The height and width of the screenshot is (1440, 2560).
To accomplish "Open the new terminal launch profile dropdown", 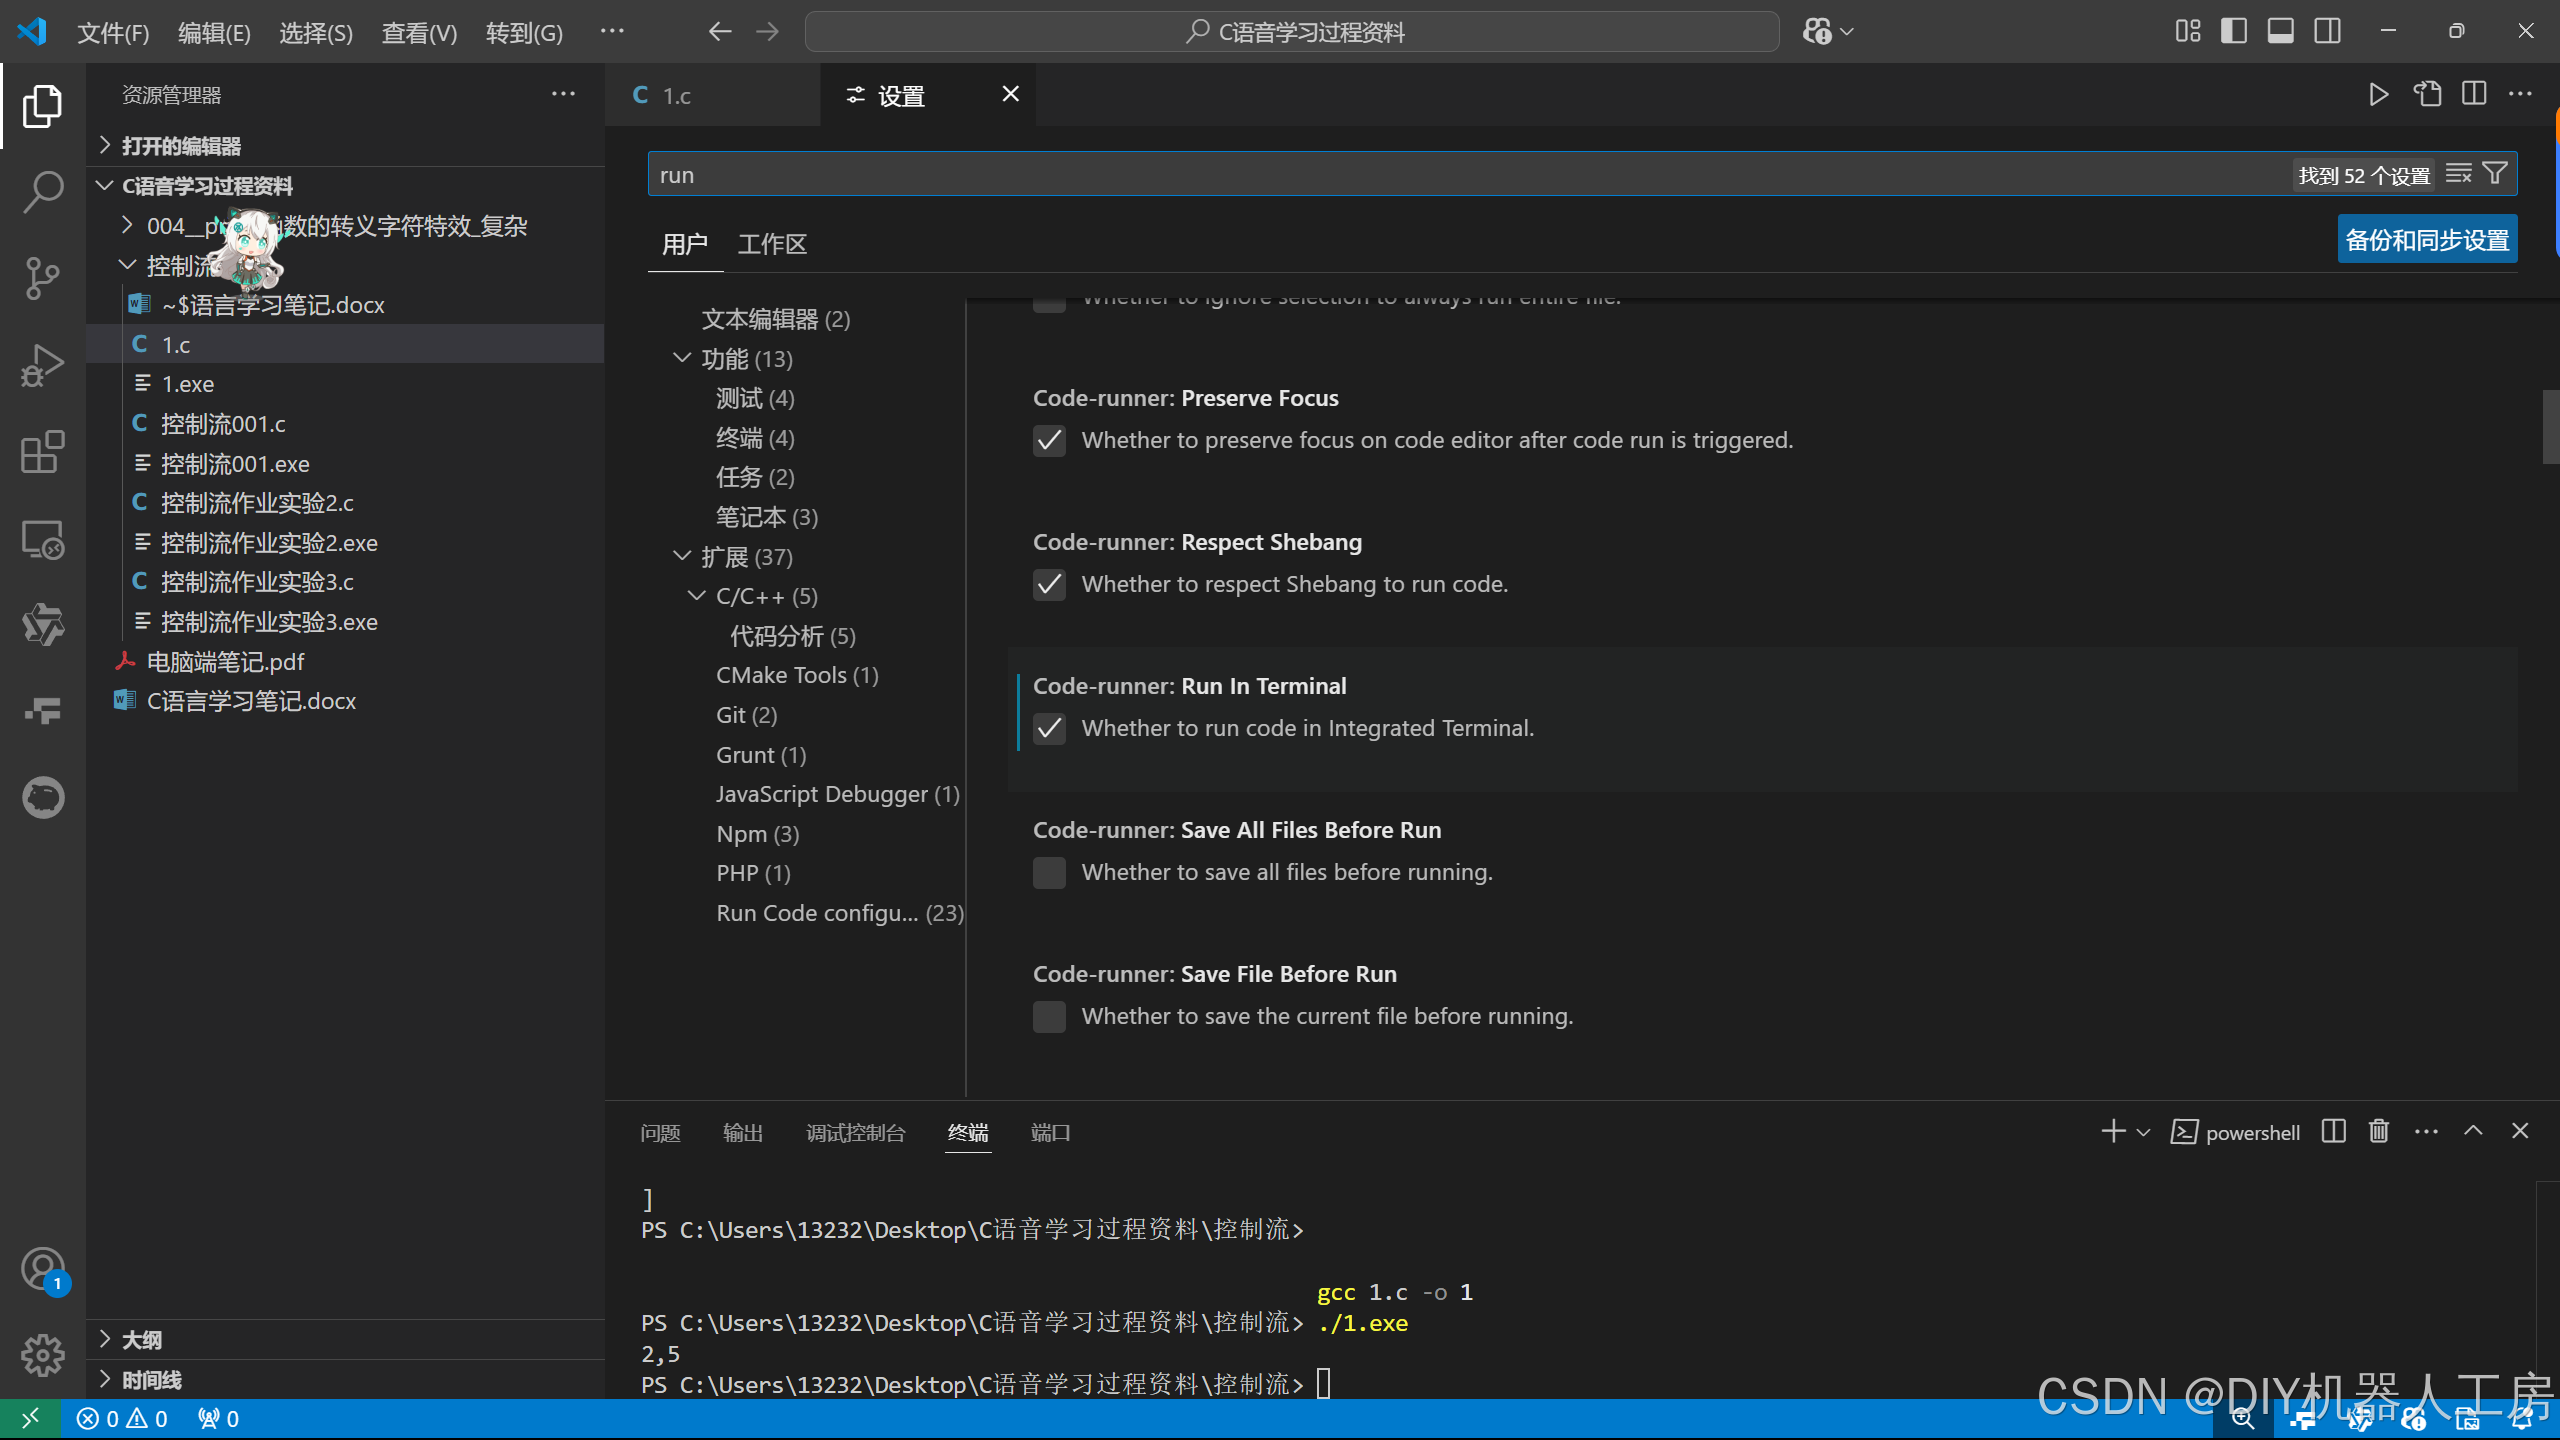I will pyautogui.click(x=2143, y=1132).
